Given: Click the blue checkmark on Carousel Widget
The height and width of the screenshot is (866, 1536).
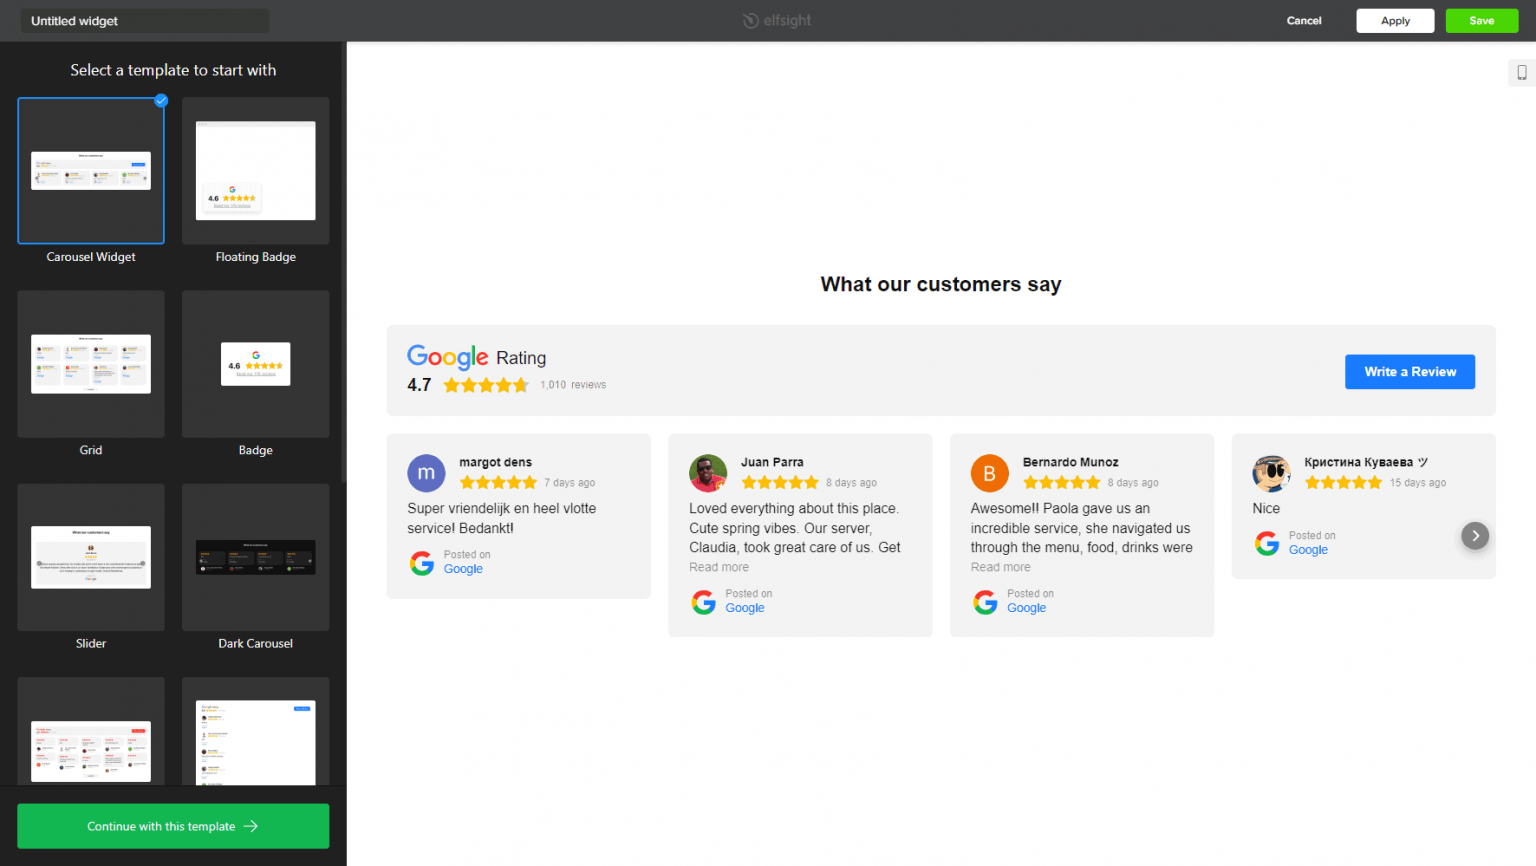Looking at the screenshot, I should pos(160,100).
